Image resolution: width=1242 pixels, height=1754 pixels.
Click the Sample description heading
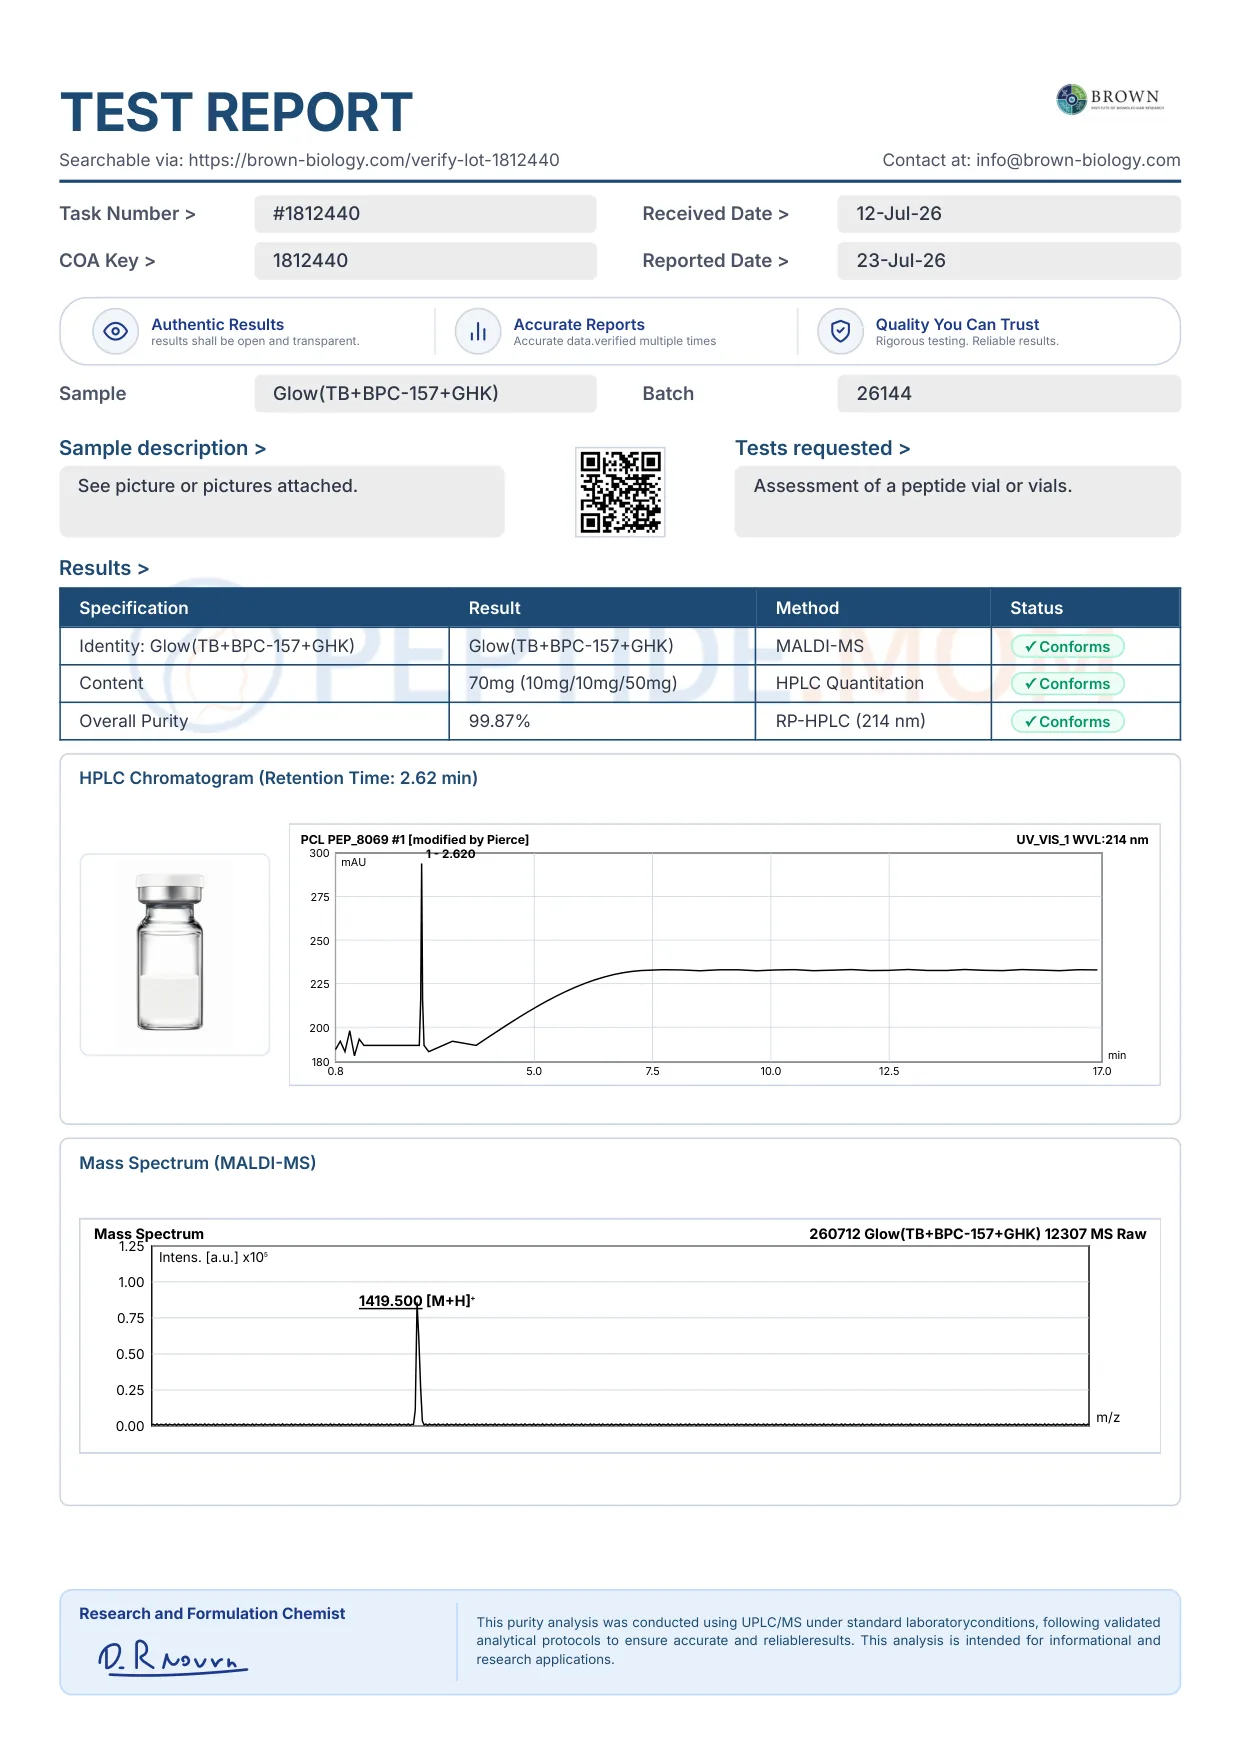pyautogui.click(x=162, y=448)
